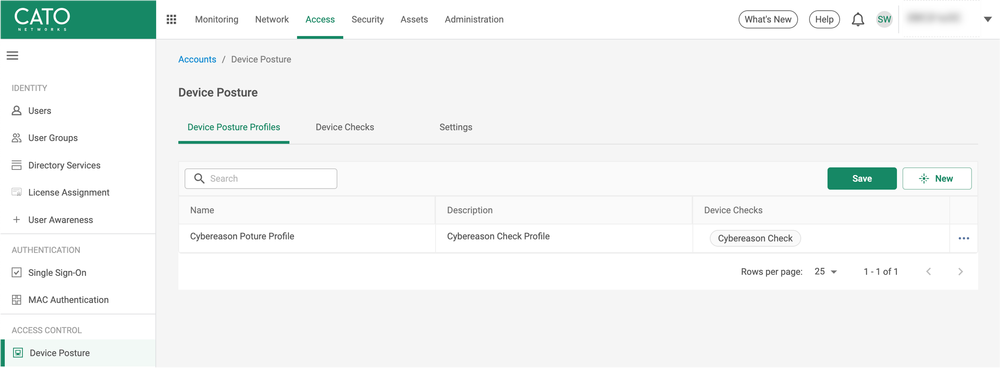Open User Awareness in the sidebar

pyautogui.click(x=61, y=220)
